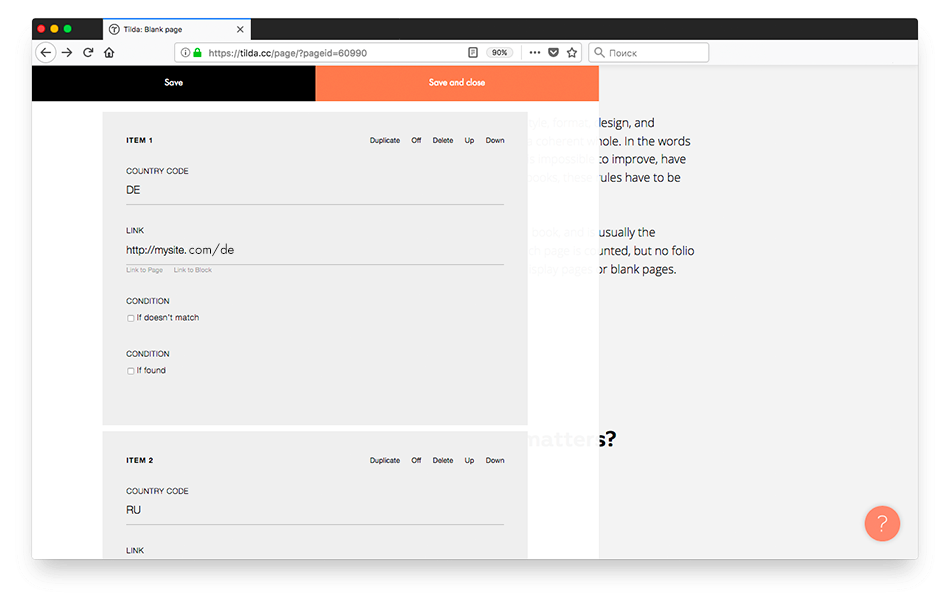950x609 pixels.
Task: Reload the current page
Action: 88,52
